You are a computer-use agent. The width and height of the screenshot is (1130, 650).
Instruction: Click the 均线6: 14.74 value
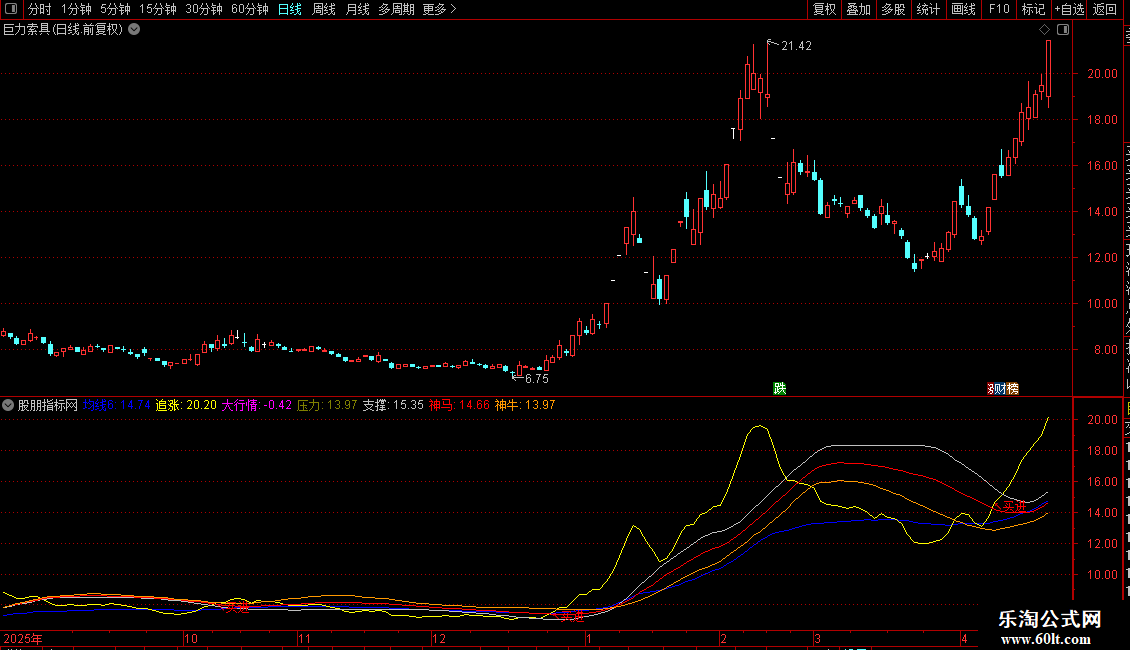[117, 405]
